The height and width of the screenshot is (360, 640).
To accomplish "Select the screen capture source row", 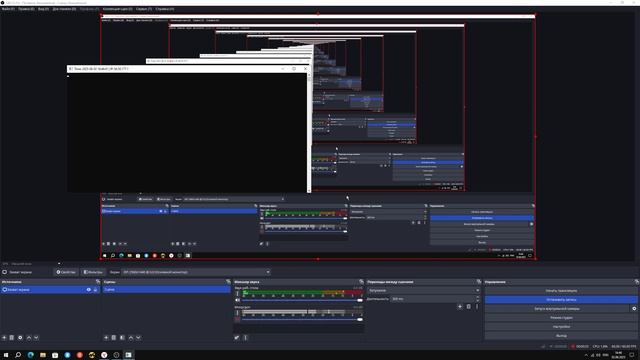I will click(50, 289).
